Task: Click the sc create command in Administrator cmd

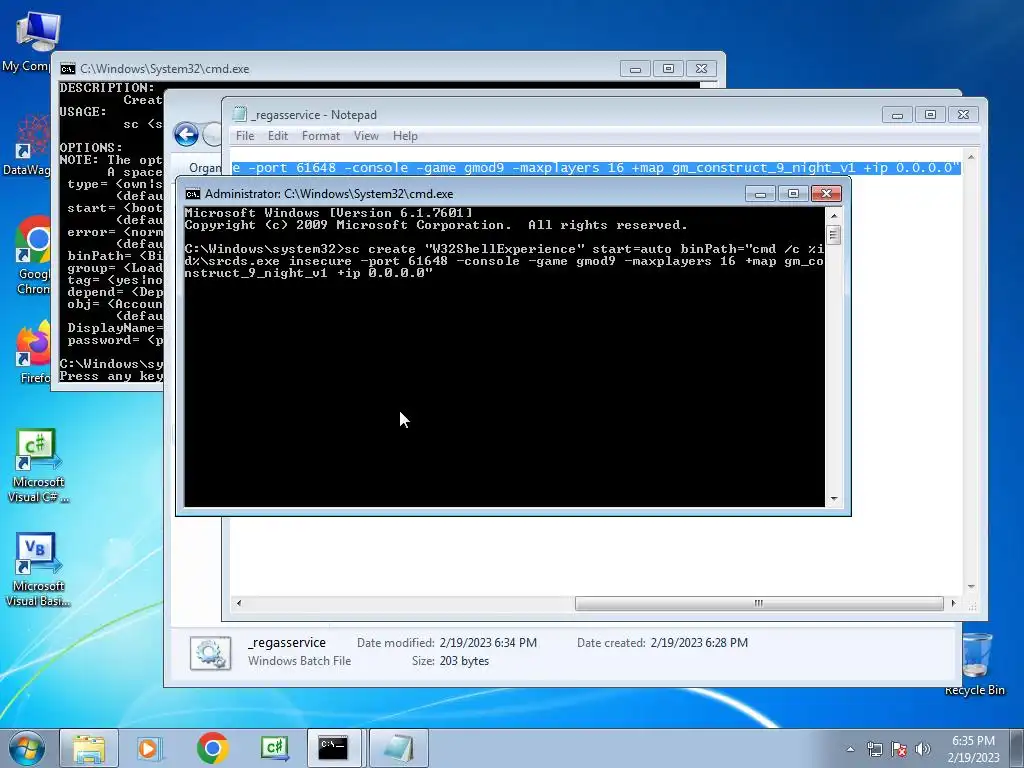Action: click(504, 261)
